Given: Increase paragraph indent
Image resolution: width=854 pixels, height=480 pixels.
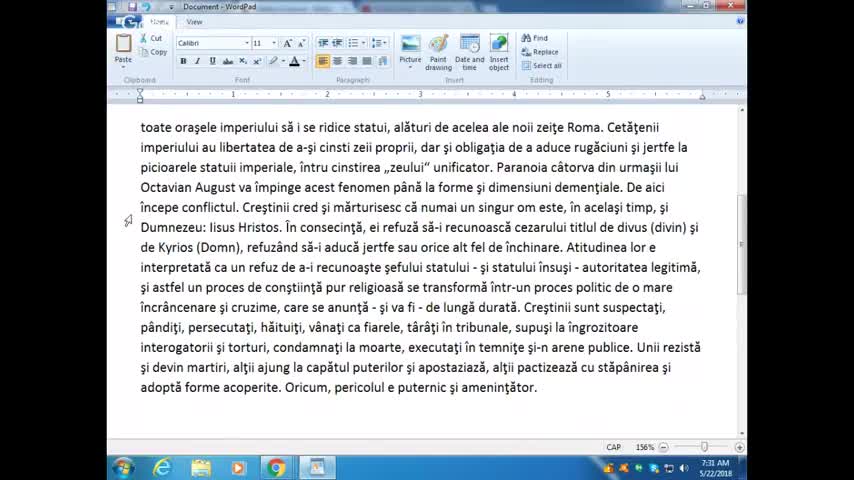Looking at the screenshot, I should point(338,43).
